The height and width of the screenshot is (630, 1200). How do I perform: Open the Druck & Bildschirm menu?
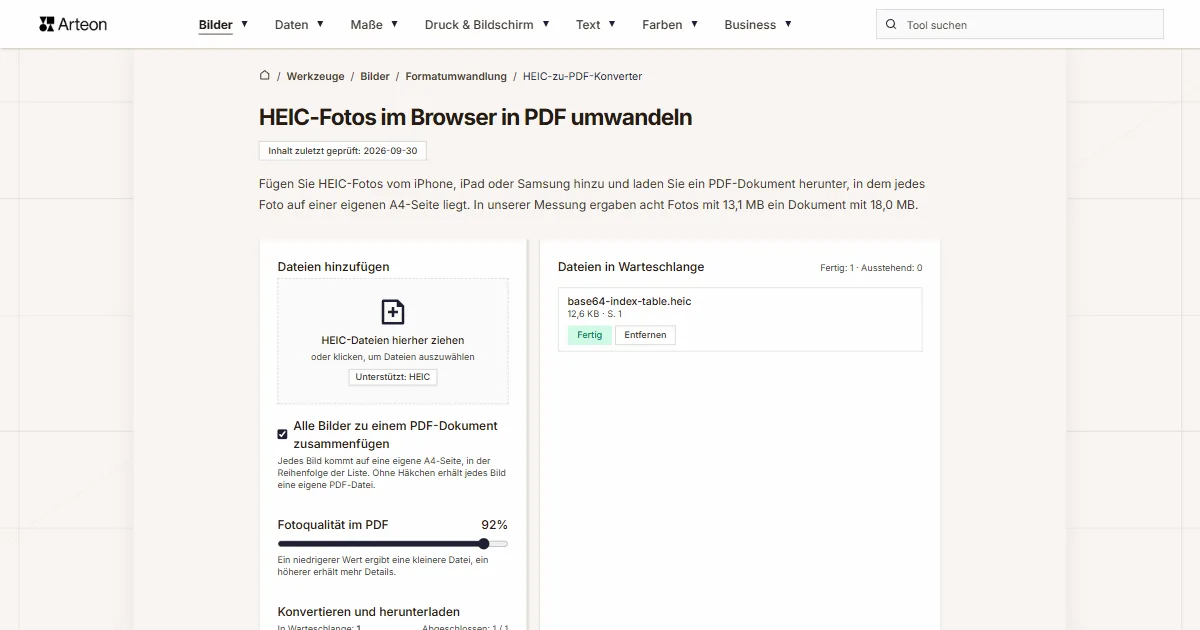[x=479, y=25]
